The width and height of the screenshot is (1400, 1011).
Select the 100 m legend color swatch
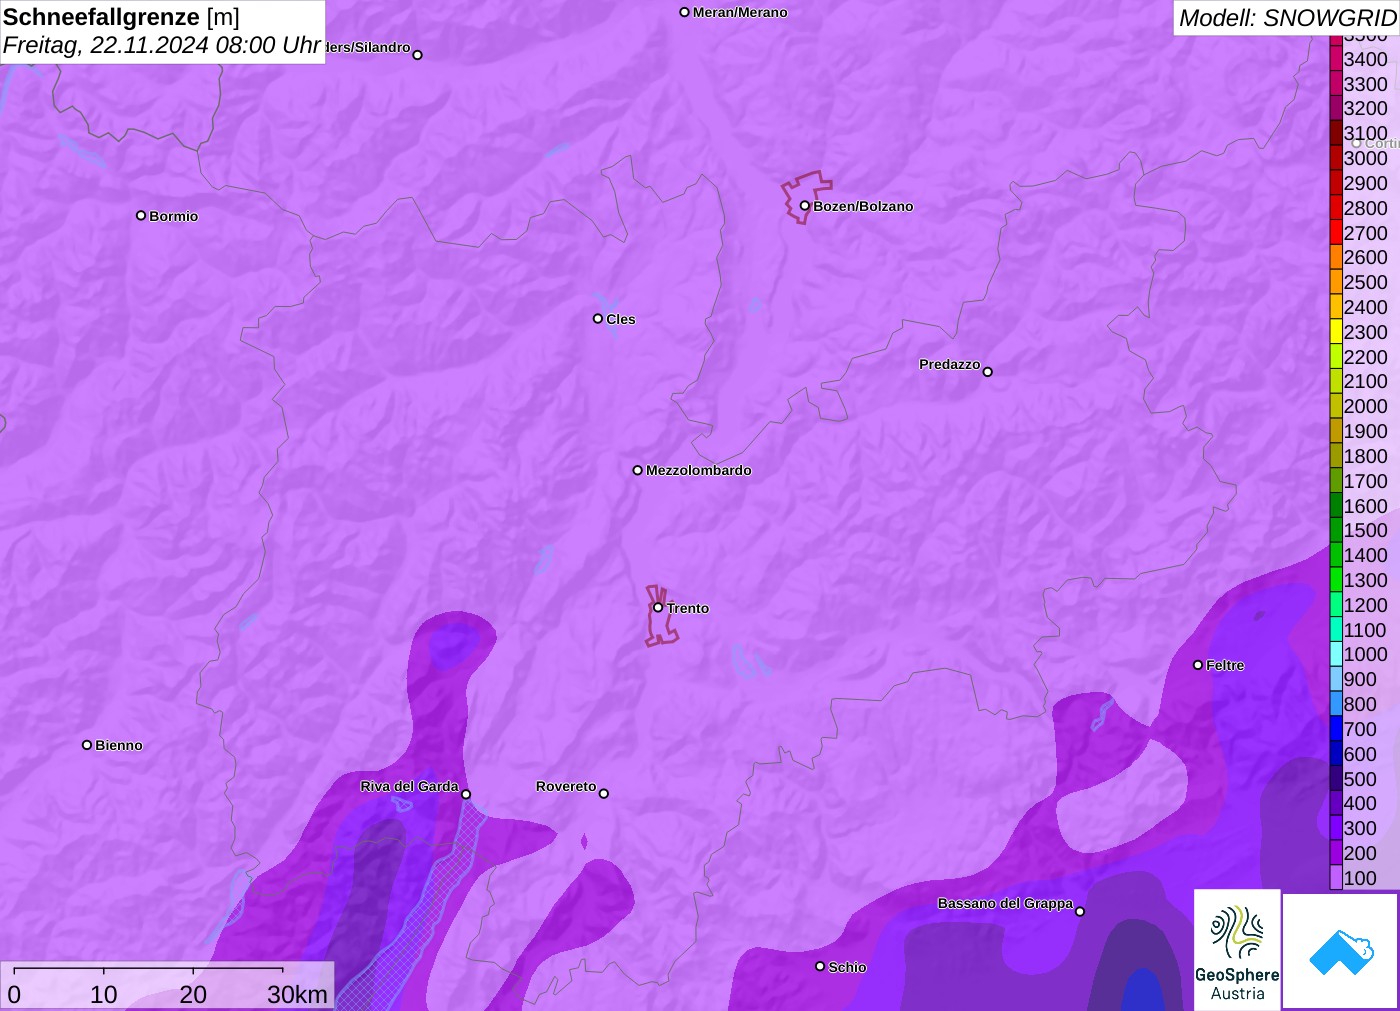tap(1336, 878)
